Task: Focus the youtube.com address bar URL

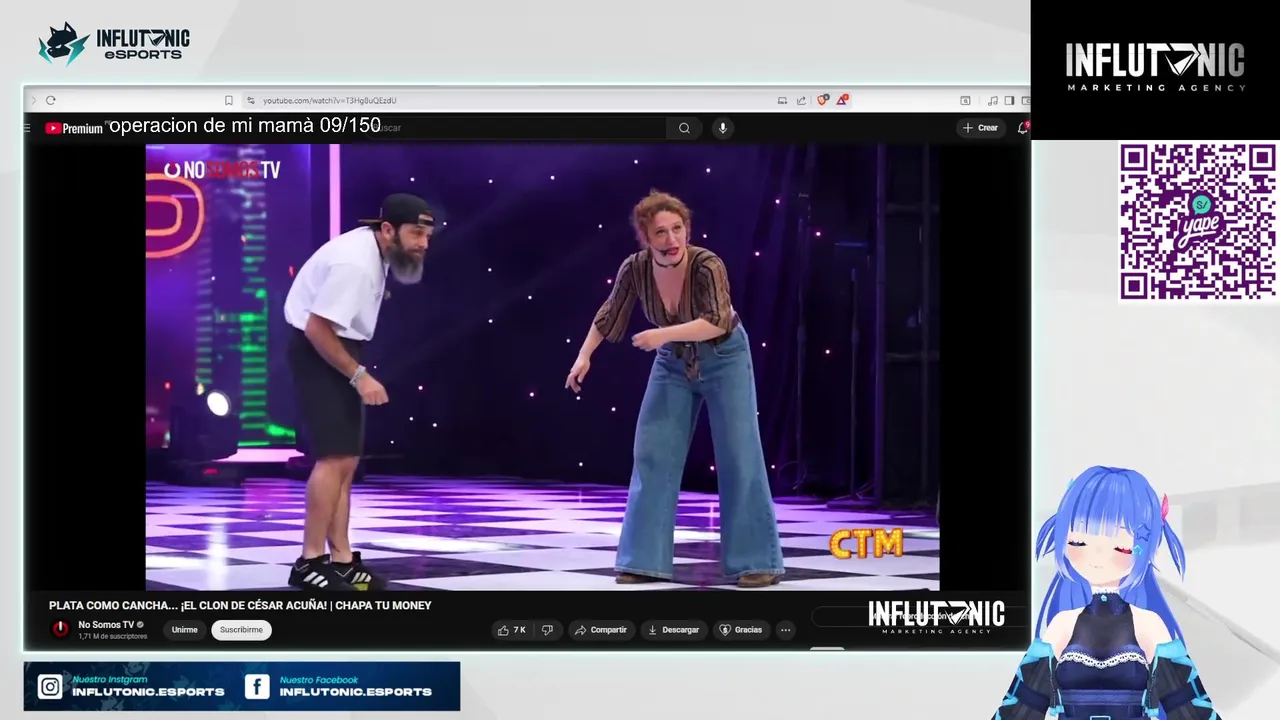Action: [330, 100]
